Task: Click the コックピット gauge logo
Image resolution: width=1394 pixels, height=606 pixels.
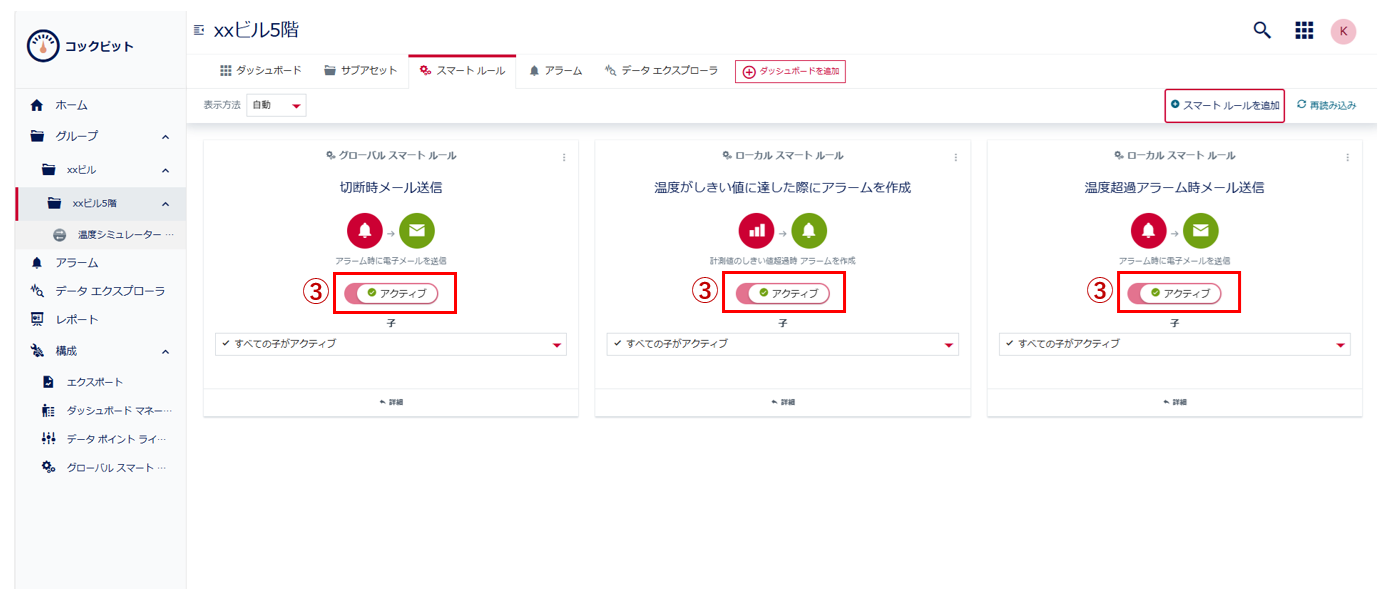Action: click(43, 46)
